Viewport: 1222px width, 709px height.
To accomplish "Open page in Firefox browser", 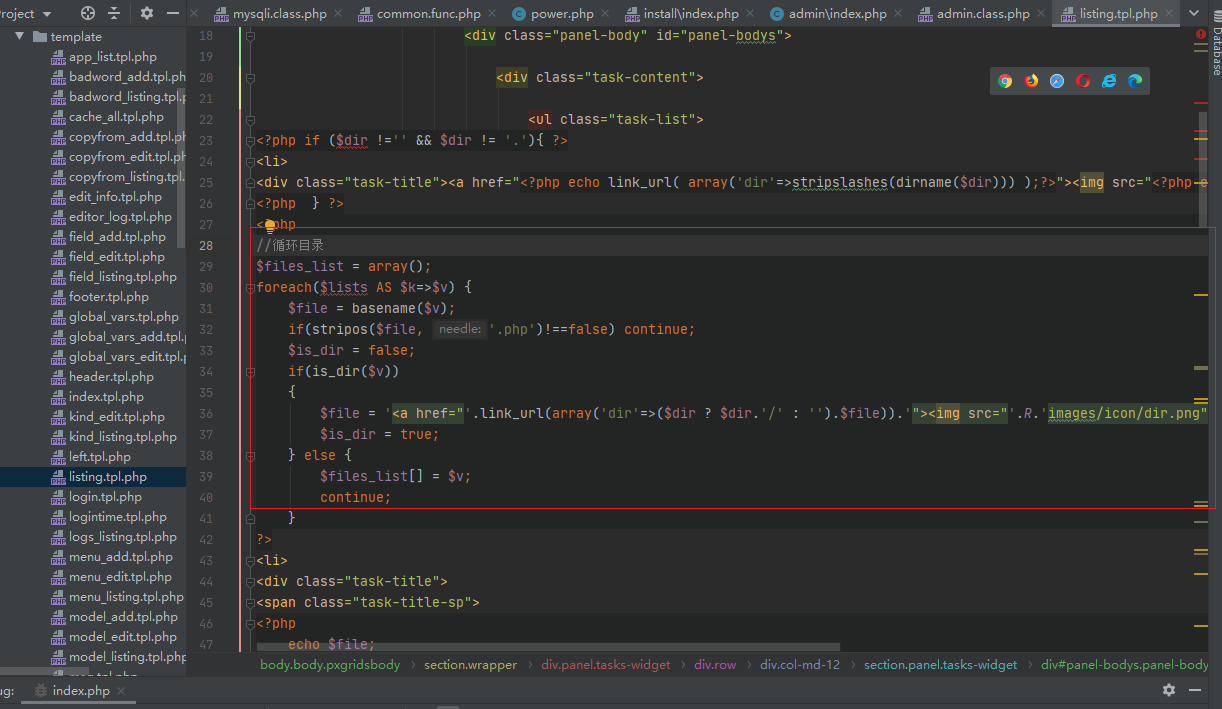I will pos(1031,81).
